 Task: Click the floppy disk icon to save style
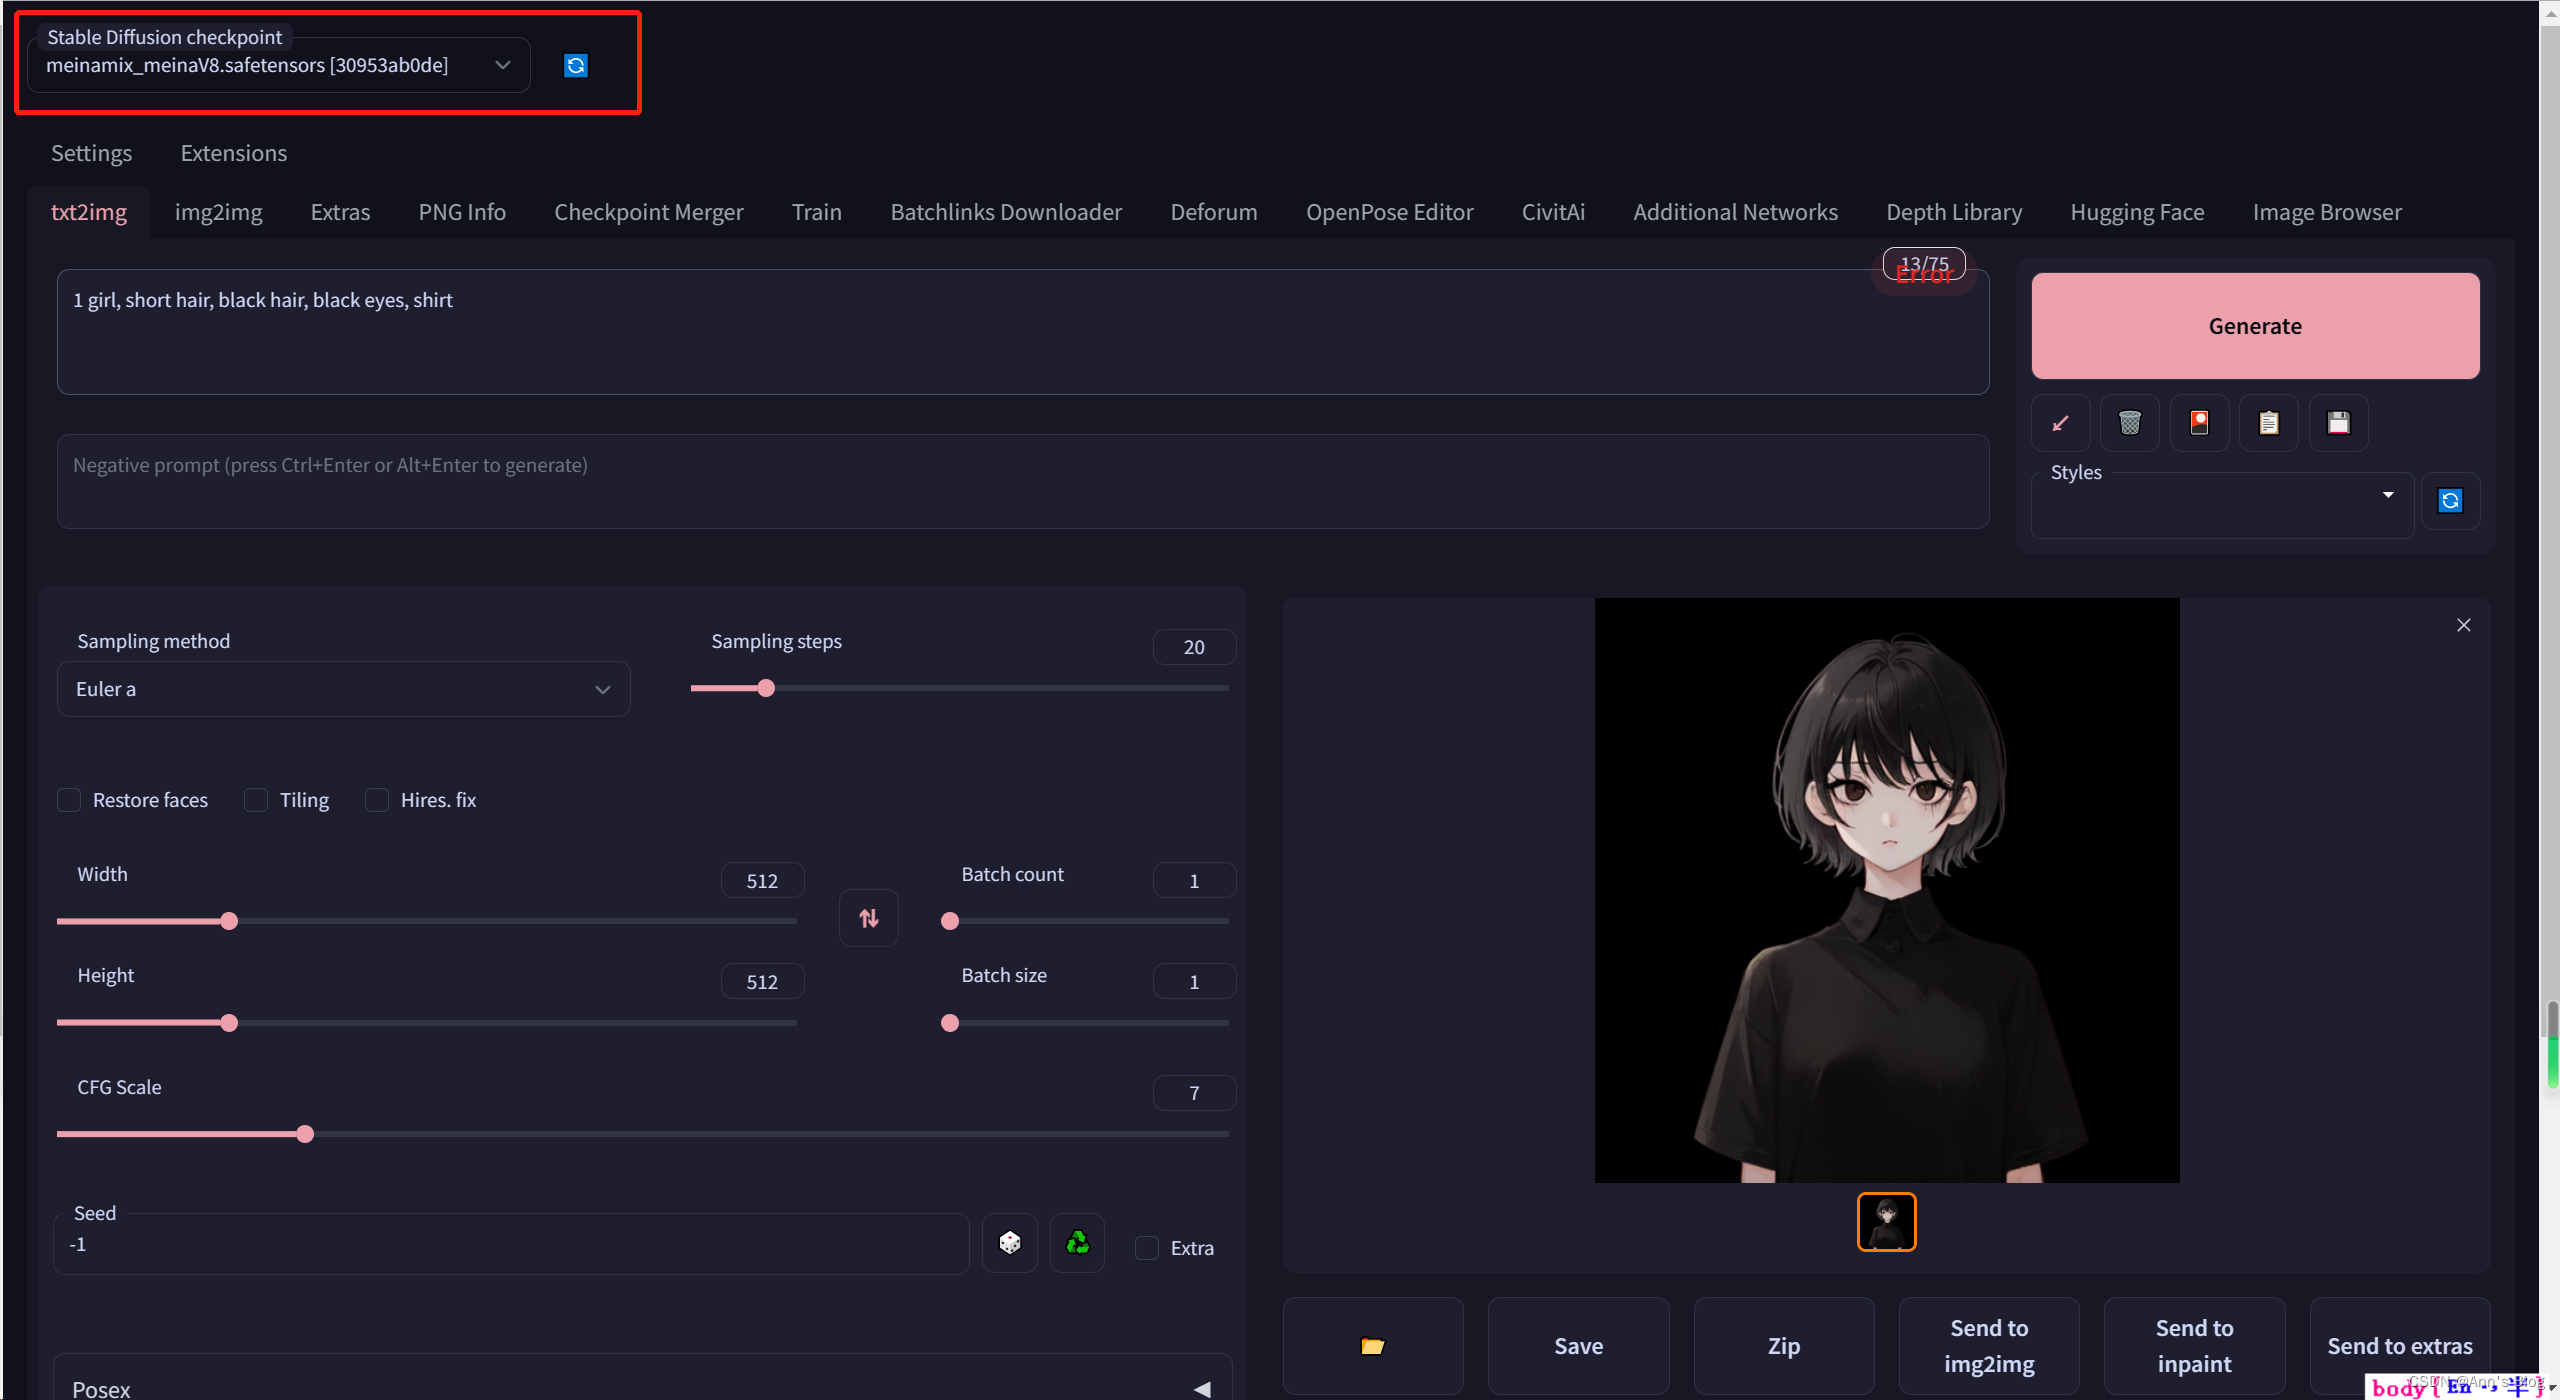tap(2338, 423)
